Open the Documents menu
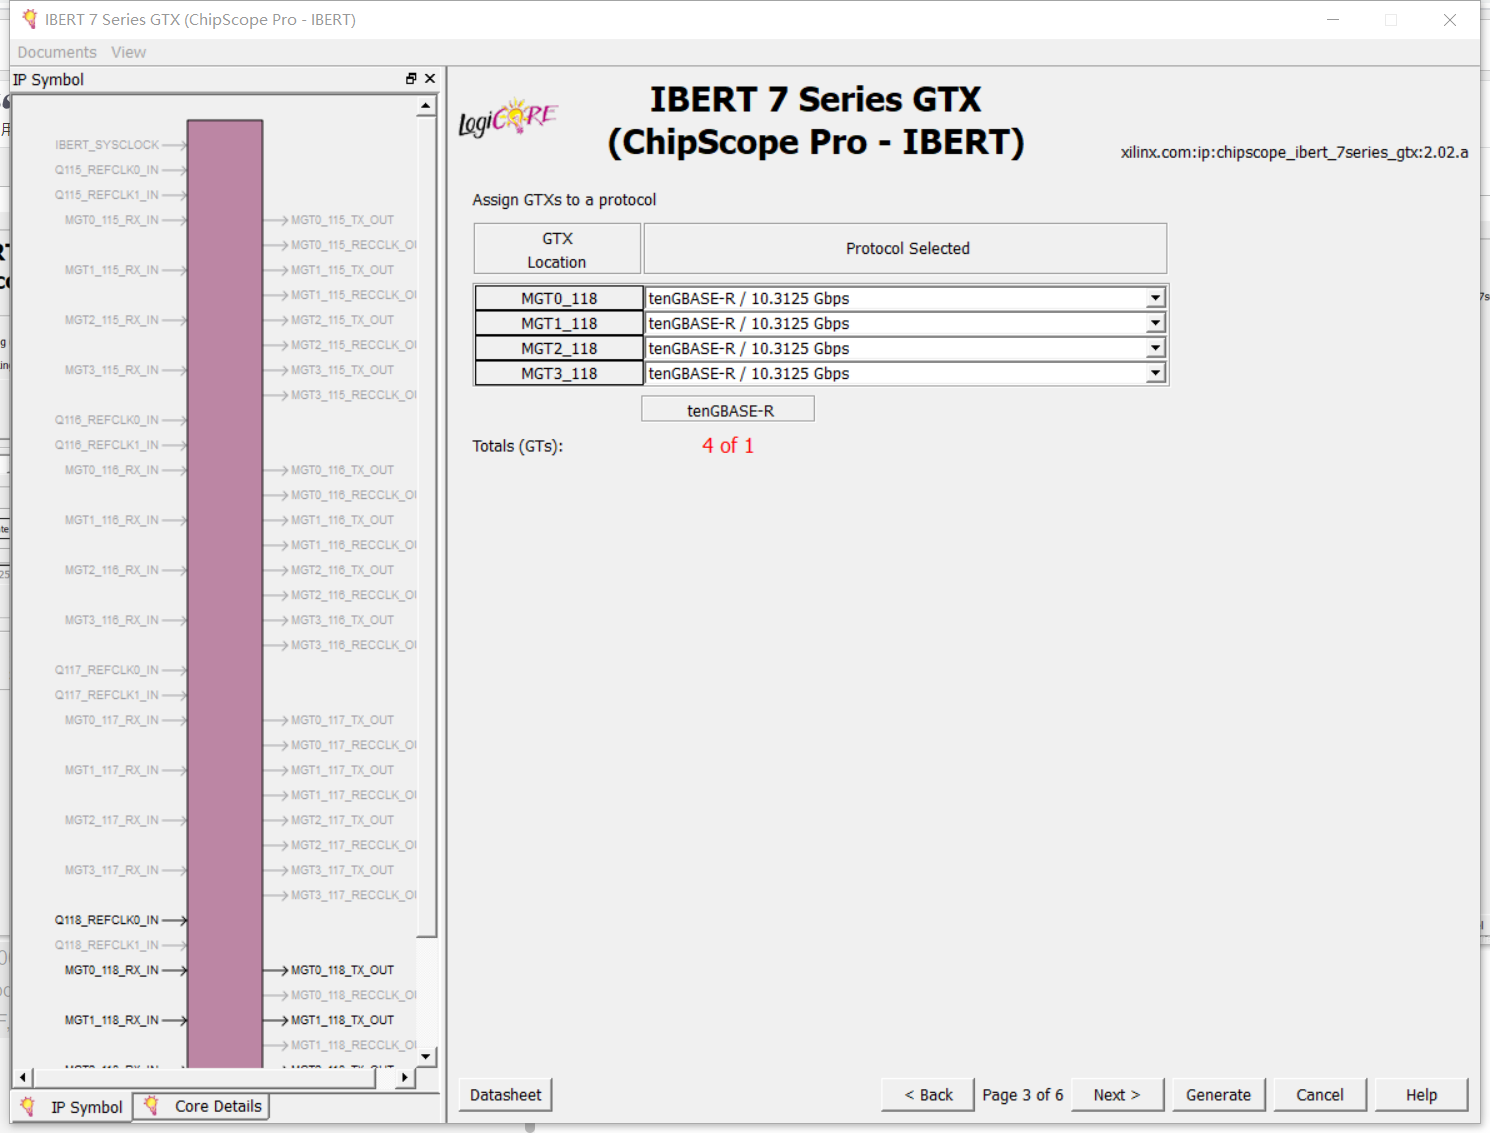The height and width of the screenshot is (1133, 1490). click(x=57, y=52)
